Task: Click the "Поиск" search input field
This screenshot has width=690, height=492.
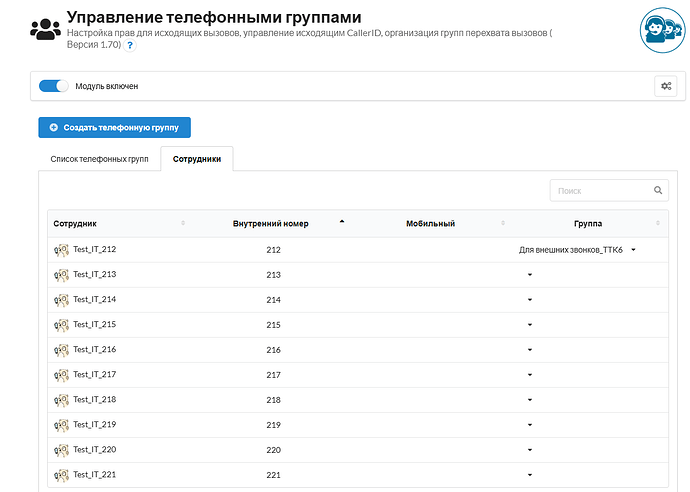Action: click(600, 190)
